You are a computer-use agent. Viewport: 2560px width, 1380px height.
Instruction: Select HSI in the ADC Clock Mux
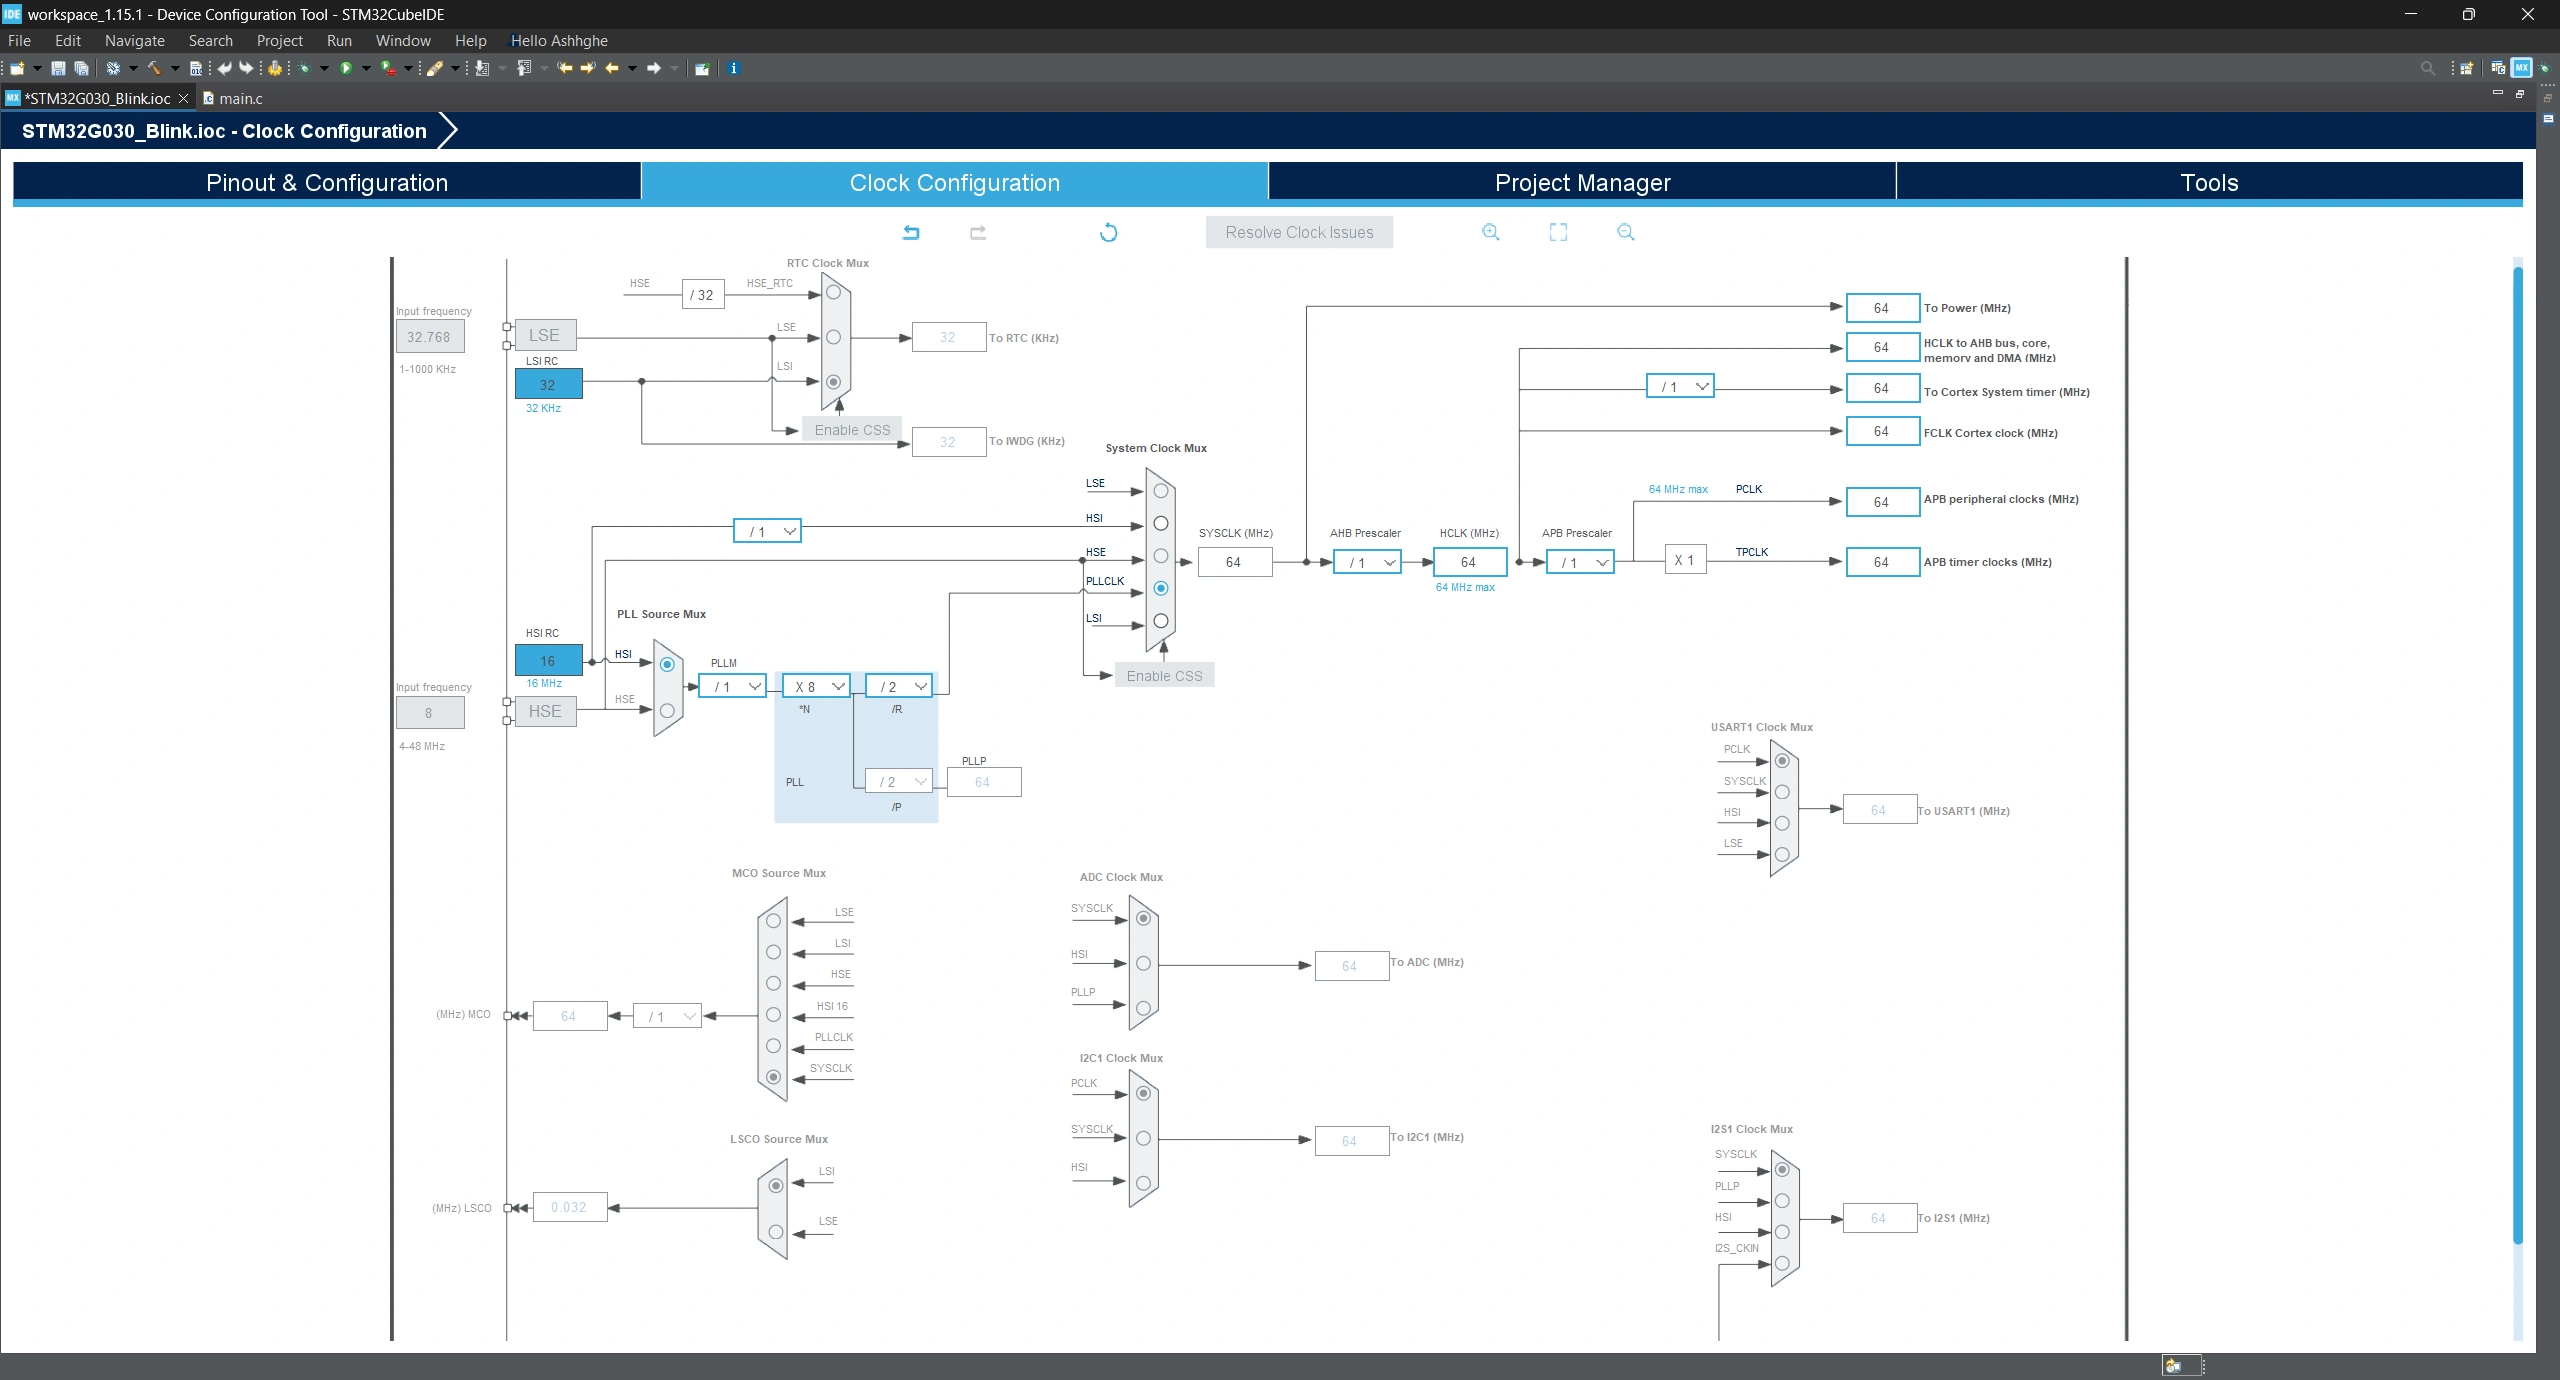tap(1143, 963)
